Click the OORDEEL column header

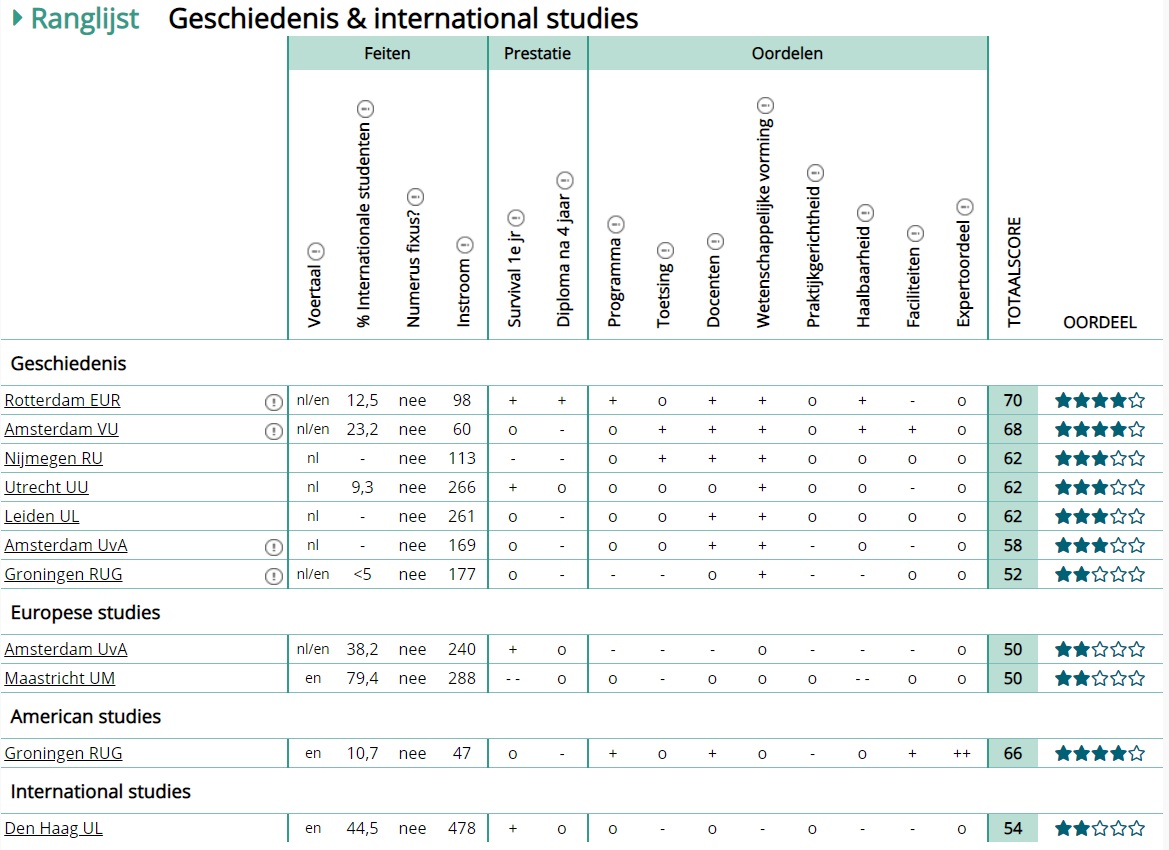[1100, 322]
